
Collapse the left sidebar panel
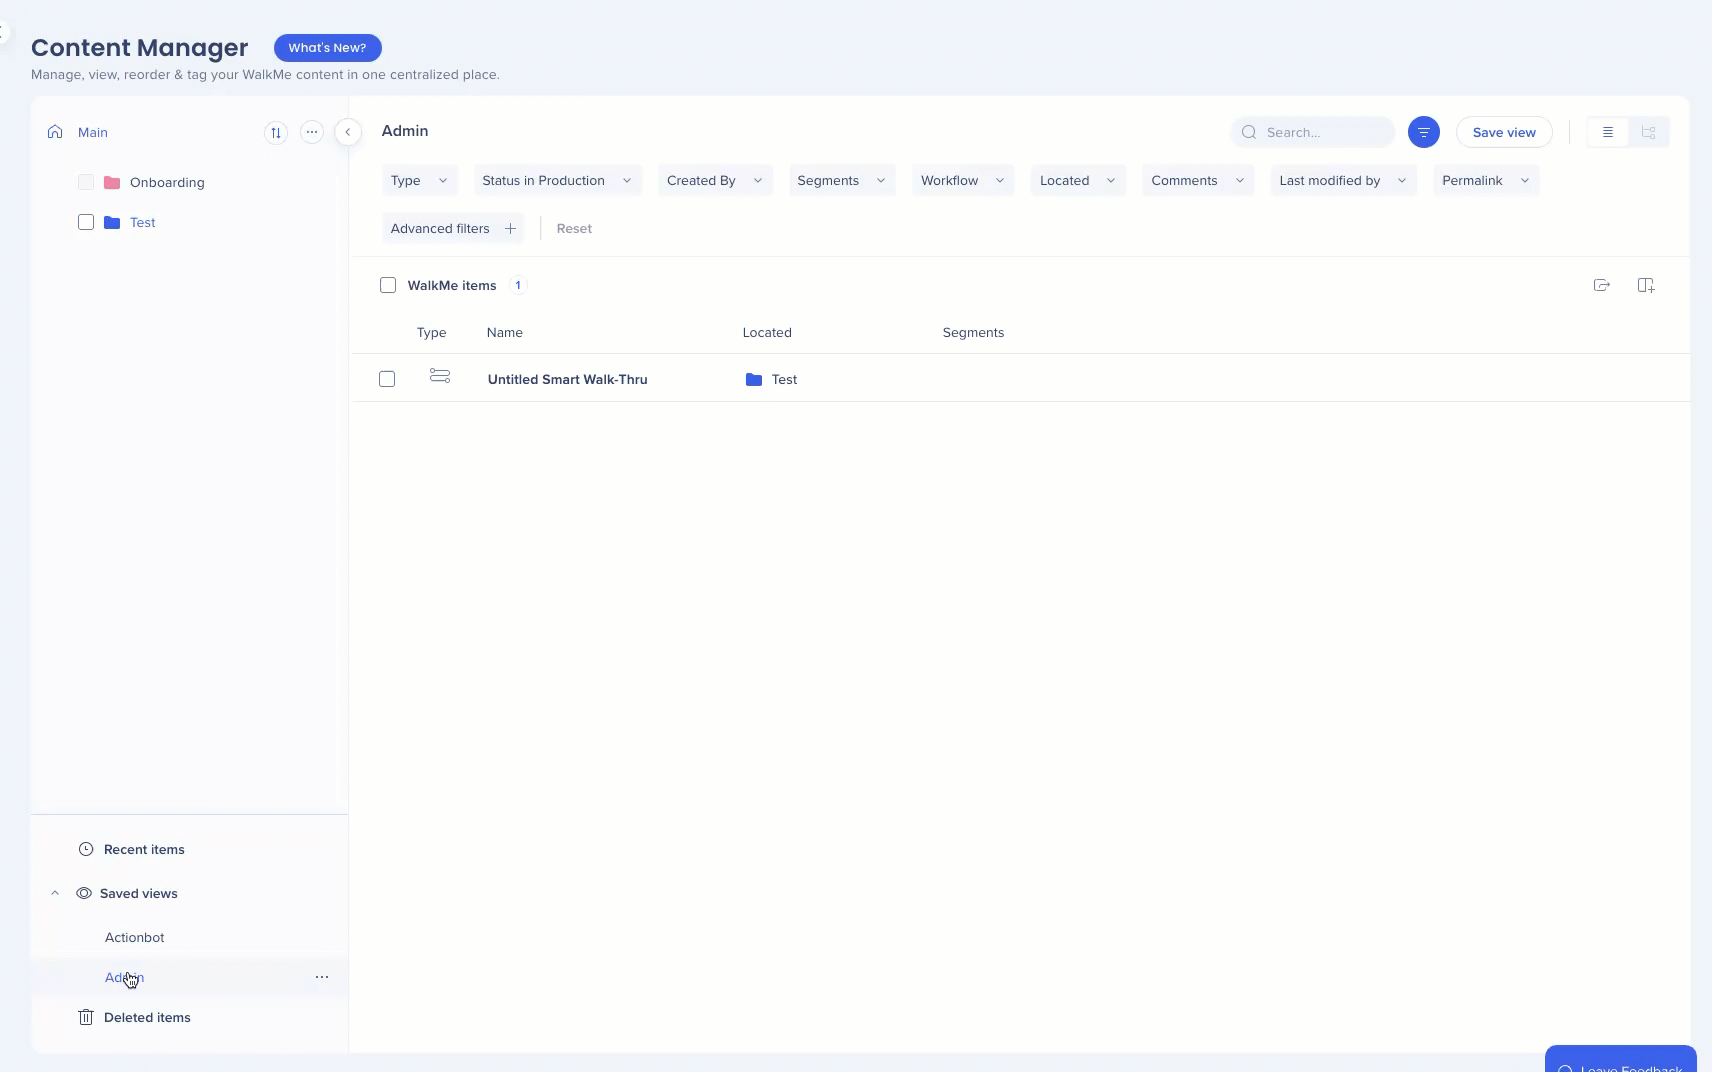coord(348,132)
